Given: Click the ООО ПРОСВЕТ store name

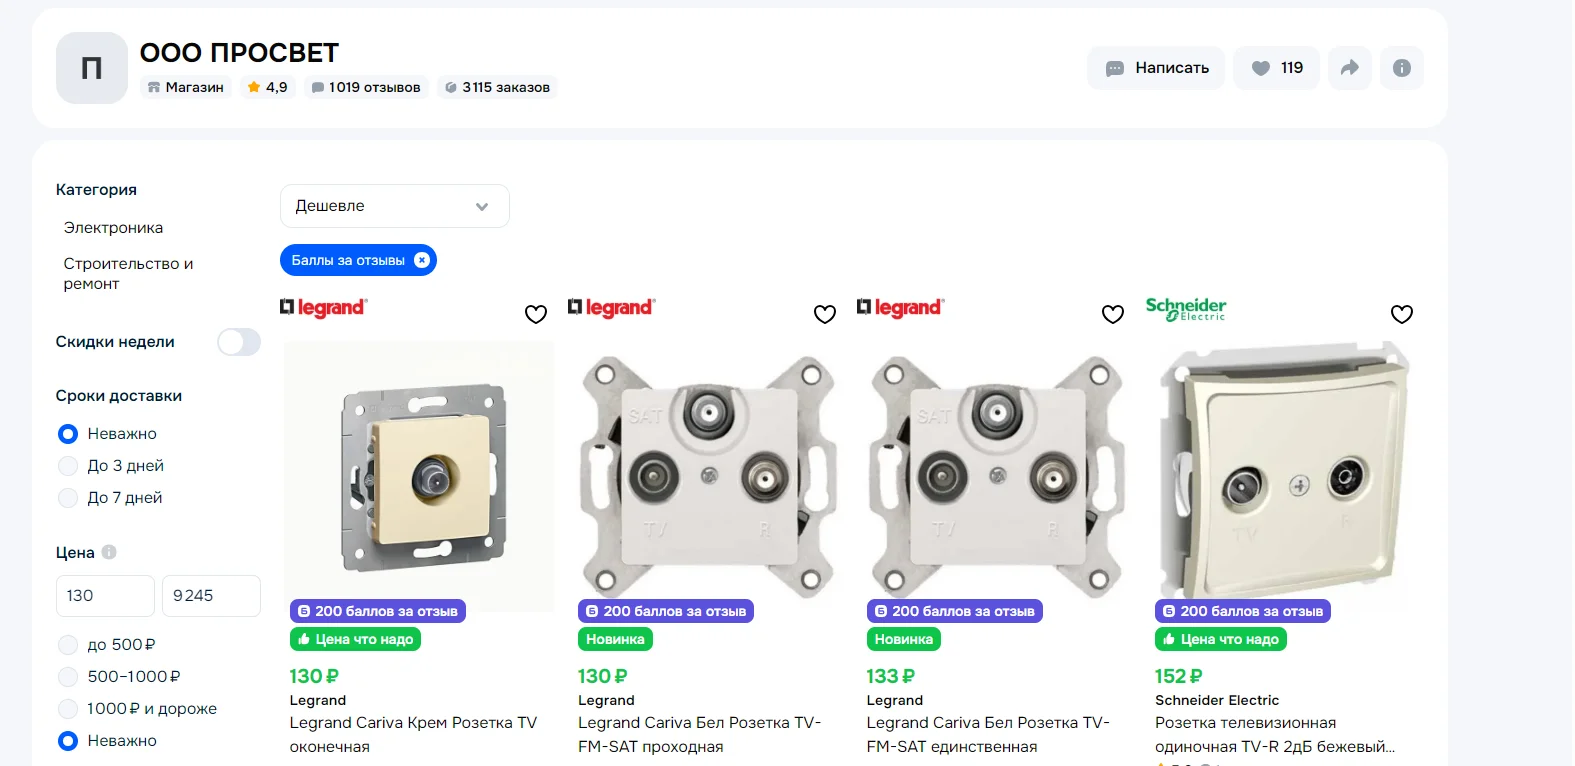Looking at the screenshot, I should [x=240, y=53].
